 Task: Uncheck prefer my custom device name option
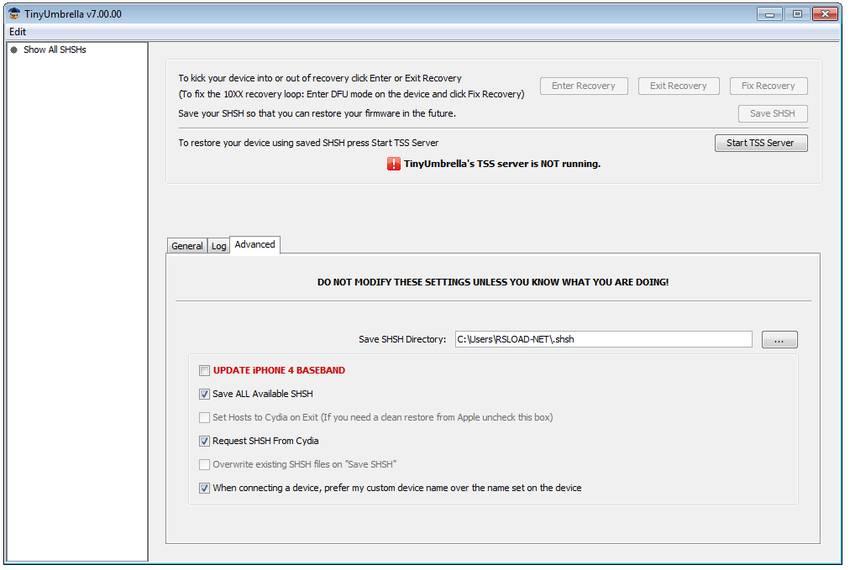click(x=204, y=488)
